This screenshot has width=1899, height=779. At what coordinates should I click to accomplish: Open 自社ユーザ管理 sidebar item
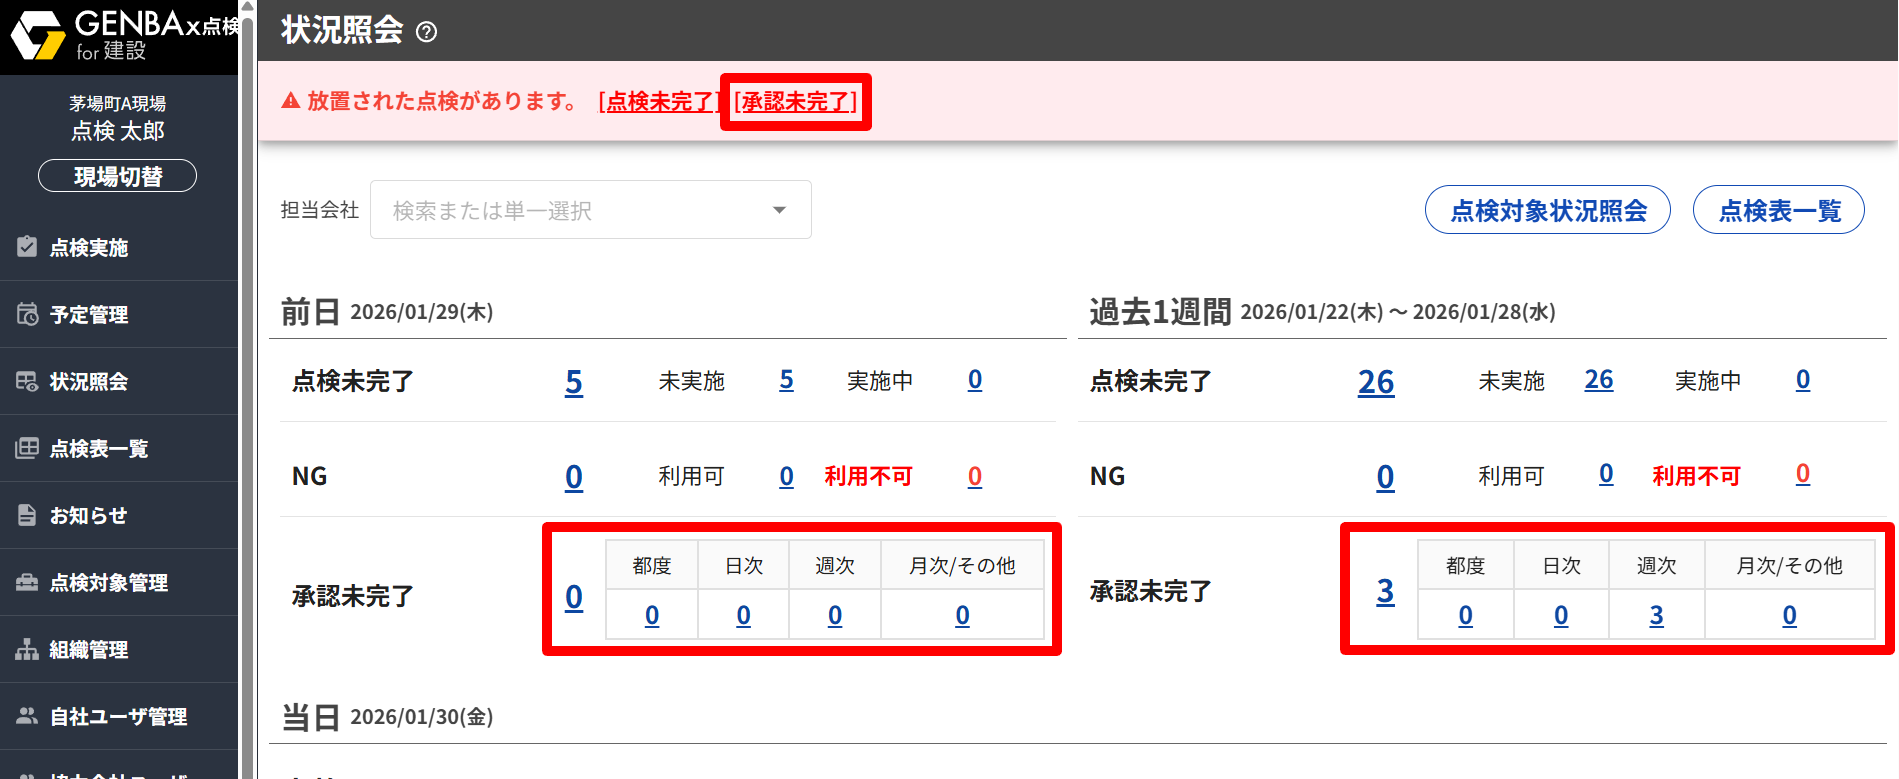pyautogui.click(x=119, y=716)
